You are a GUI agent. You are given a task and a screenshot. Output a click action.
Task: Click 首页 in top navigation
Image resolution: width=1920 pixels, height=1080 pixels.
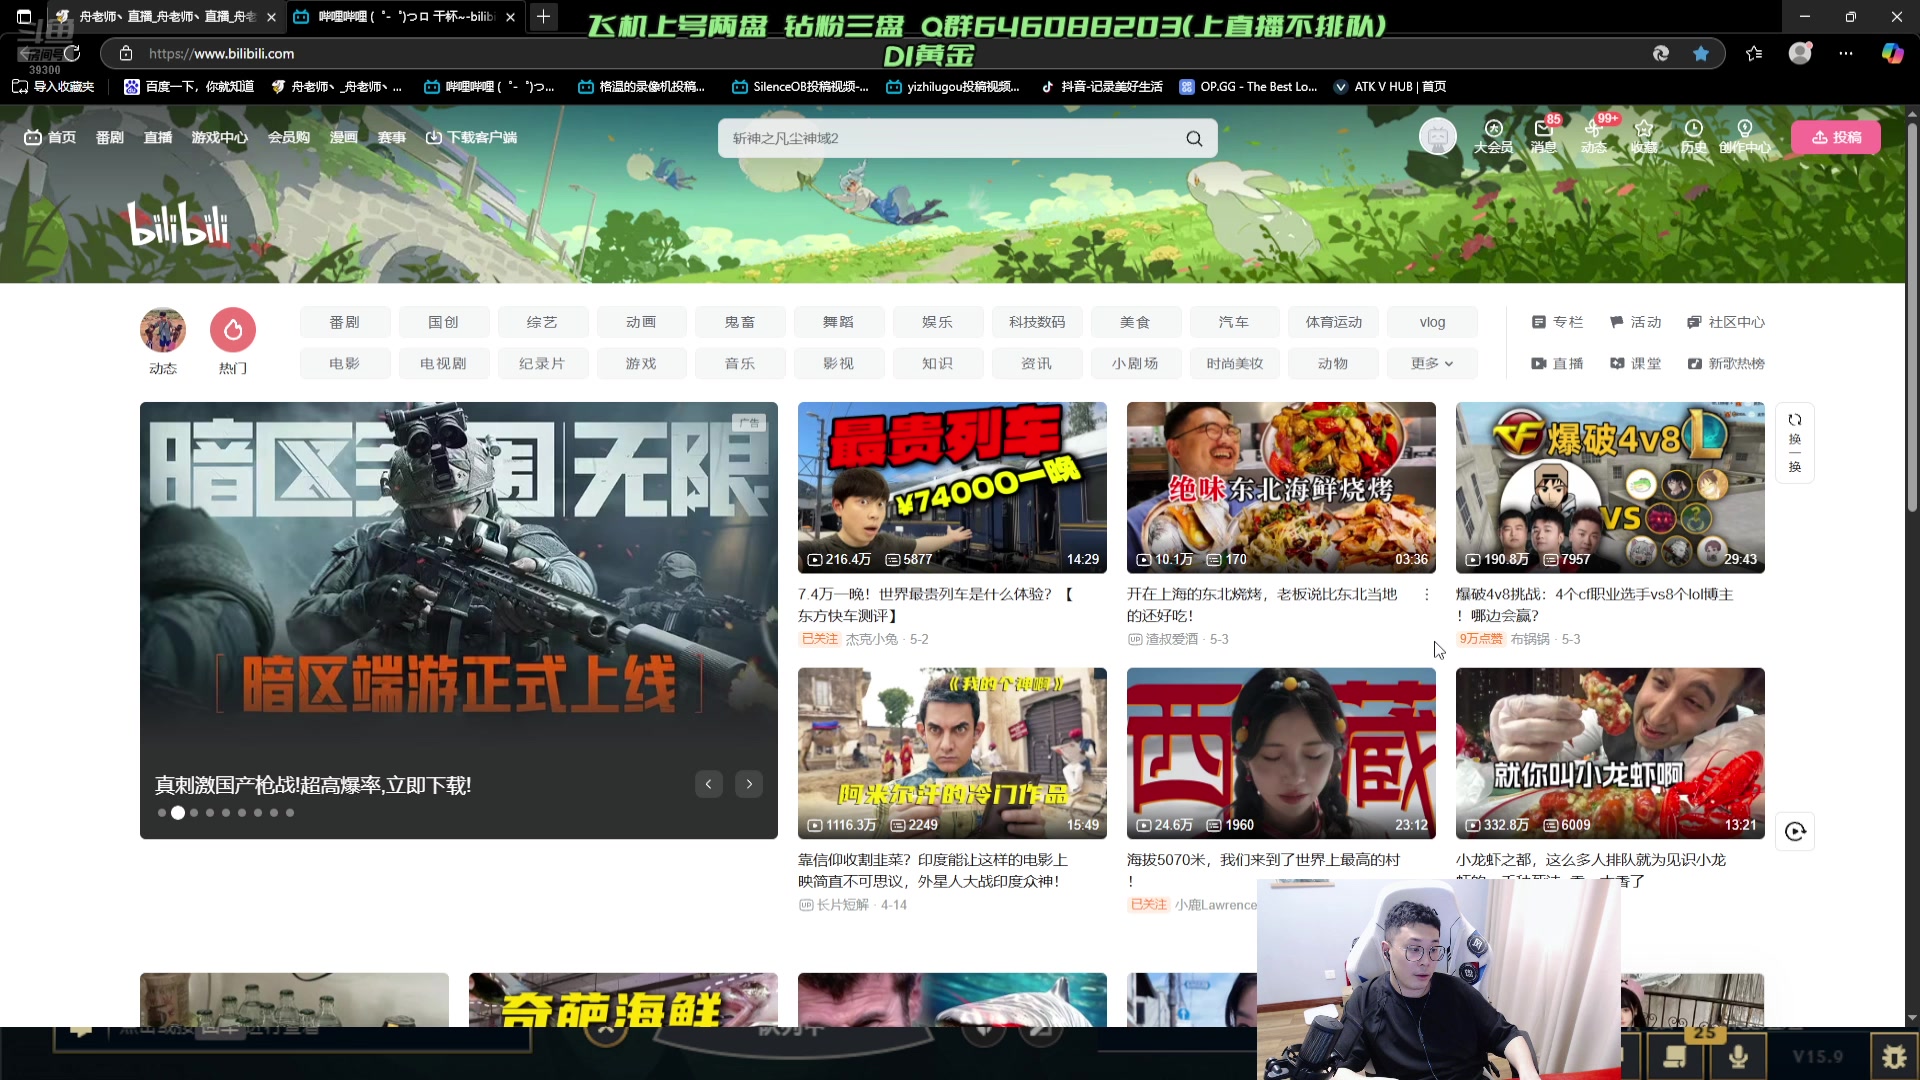click(50, 137)
